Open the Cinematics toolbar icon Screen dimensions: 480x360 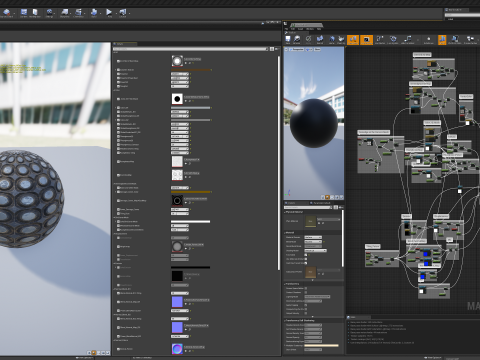[79, 13]
